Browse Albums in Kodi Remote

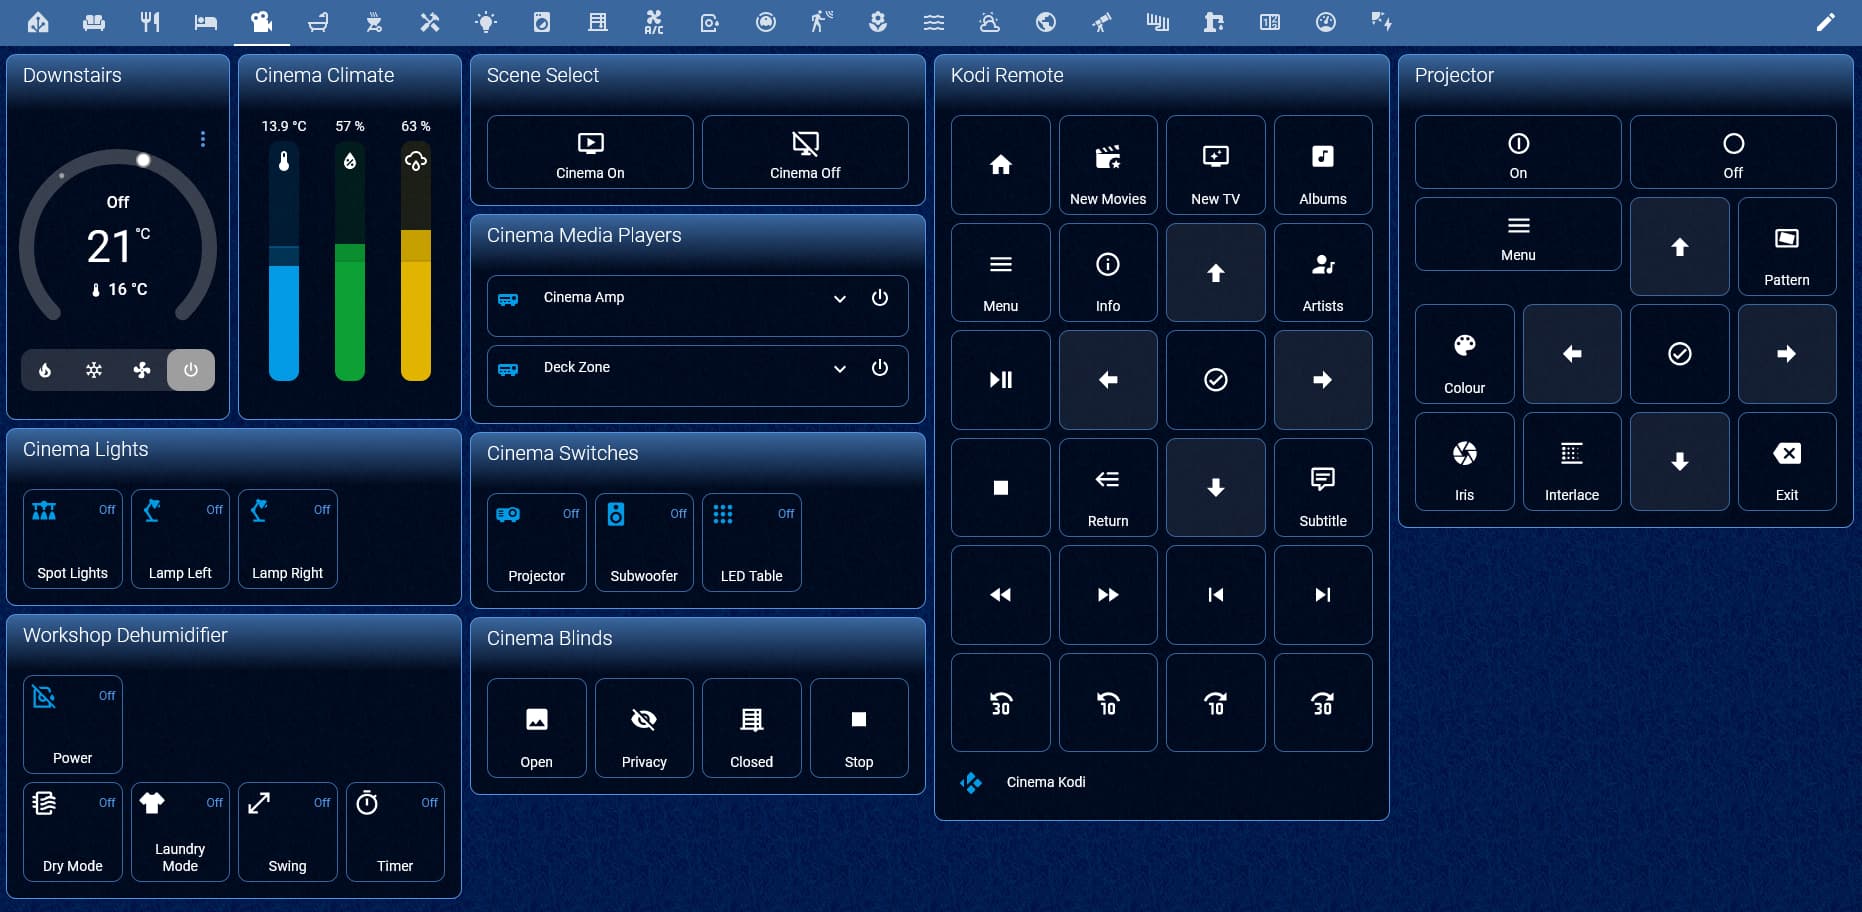(x=1323, y=165)
